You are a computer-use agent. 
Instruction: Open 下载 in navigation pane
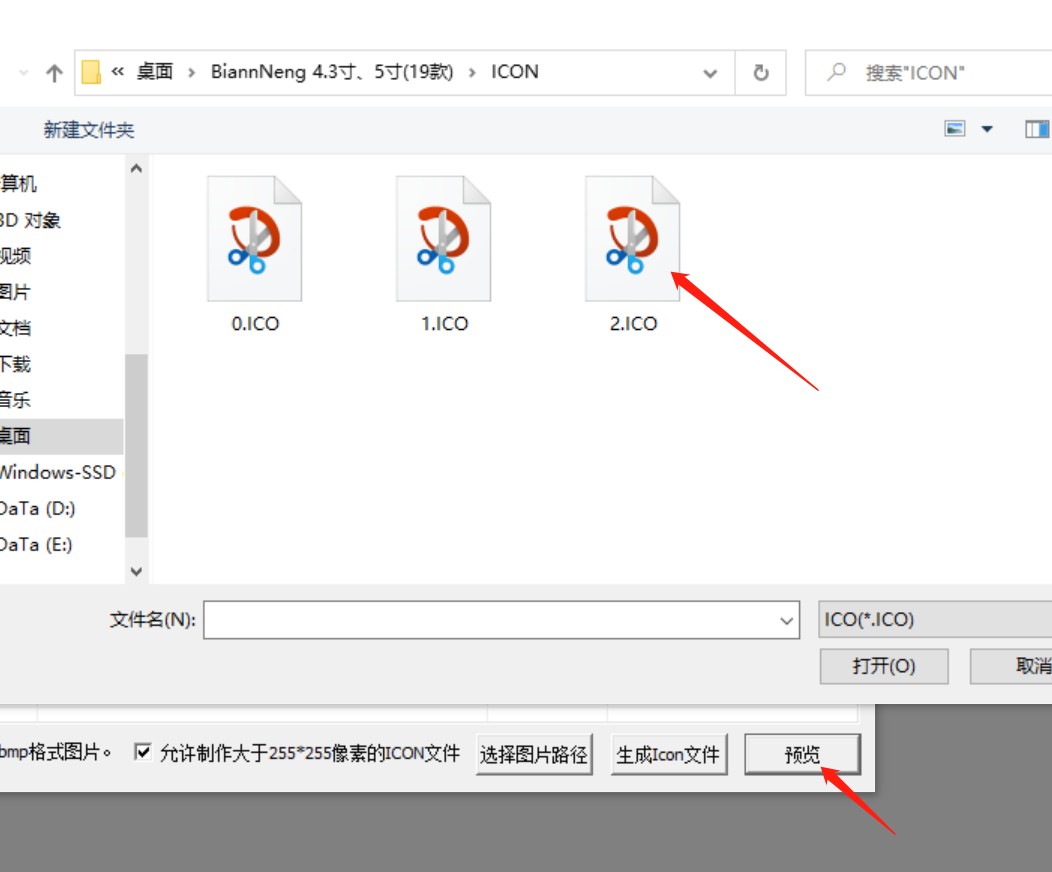click(15, 364)
